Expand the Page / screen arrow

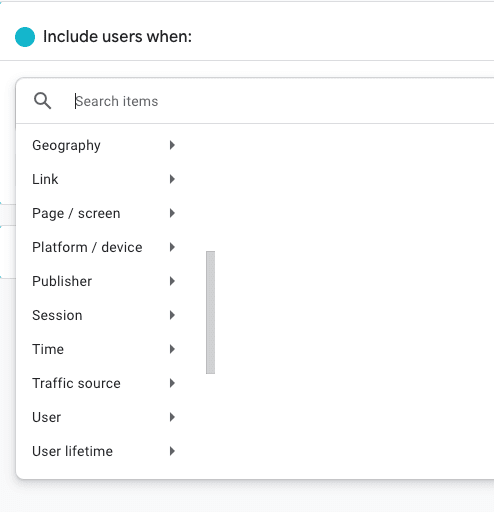172,213
